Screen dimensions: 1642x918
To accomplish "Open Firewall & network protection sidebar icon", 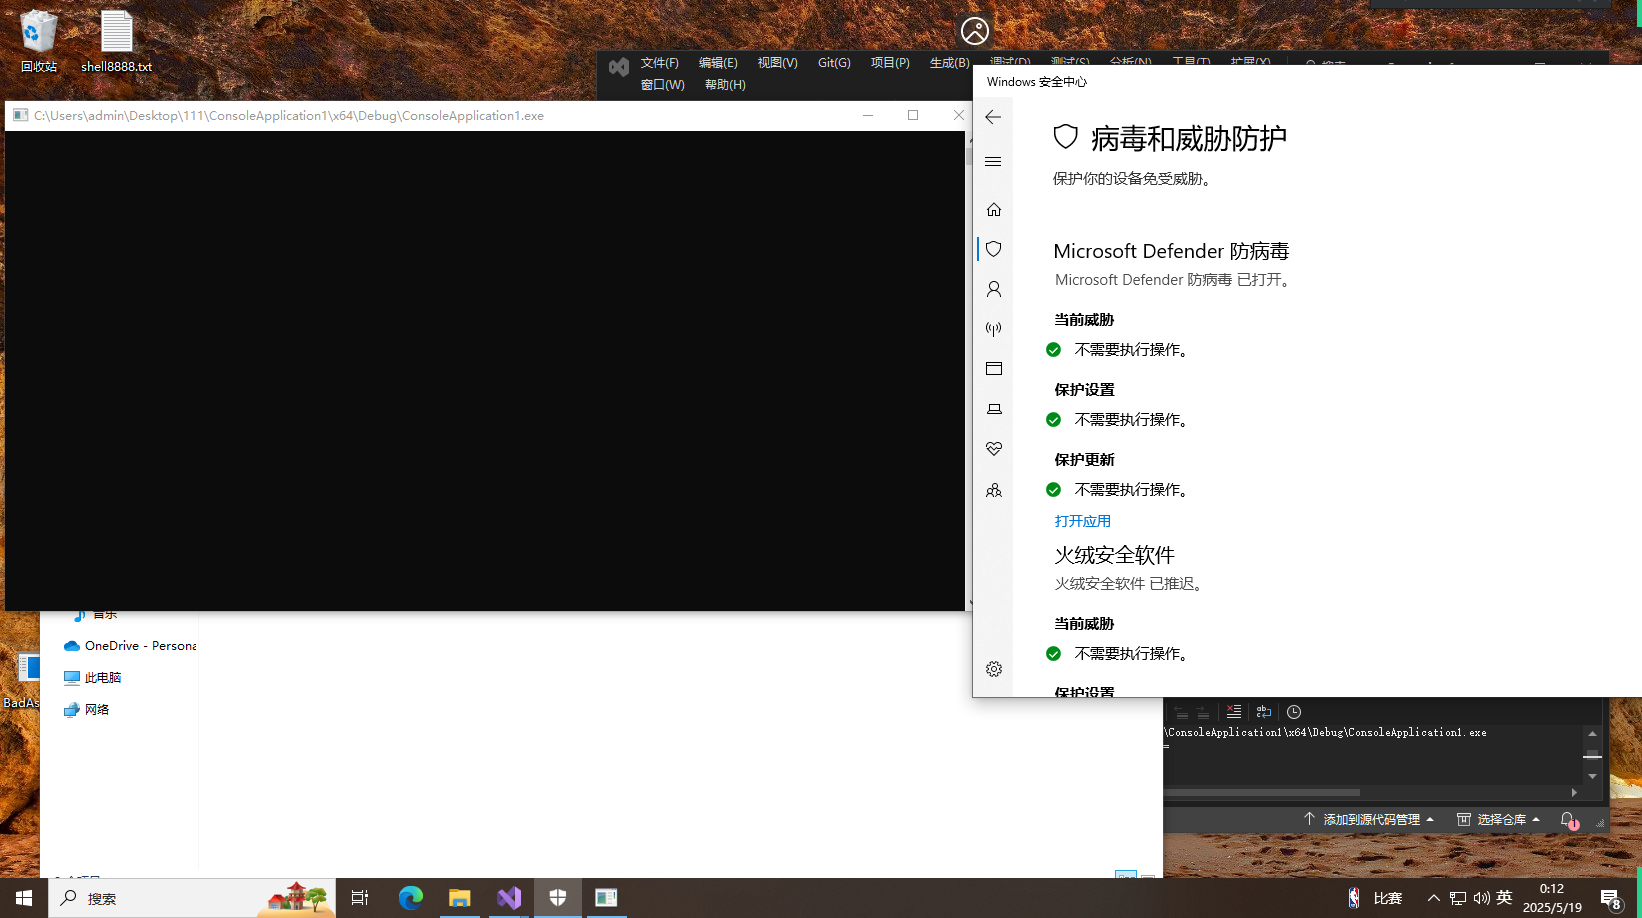I will click(993, 329).
